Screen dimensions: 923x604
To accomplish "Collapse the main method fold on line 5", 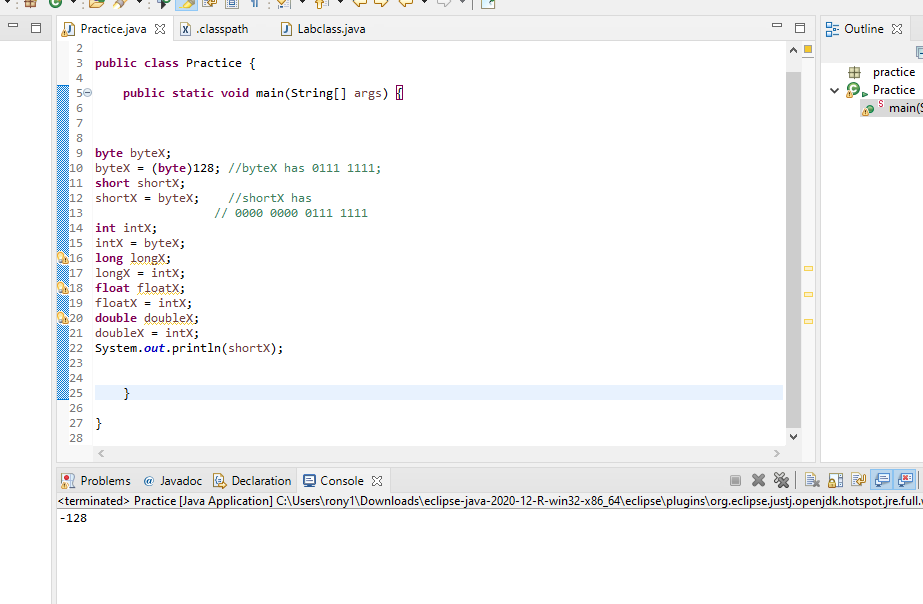I will pyautogui.click(x=89, y=92).
